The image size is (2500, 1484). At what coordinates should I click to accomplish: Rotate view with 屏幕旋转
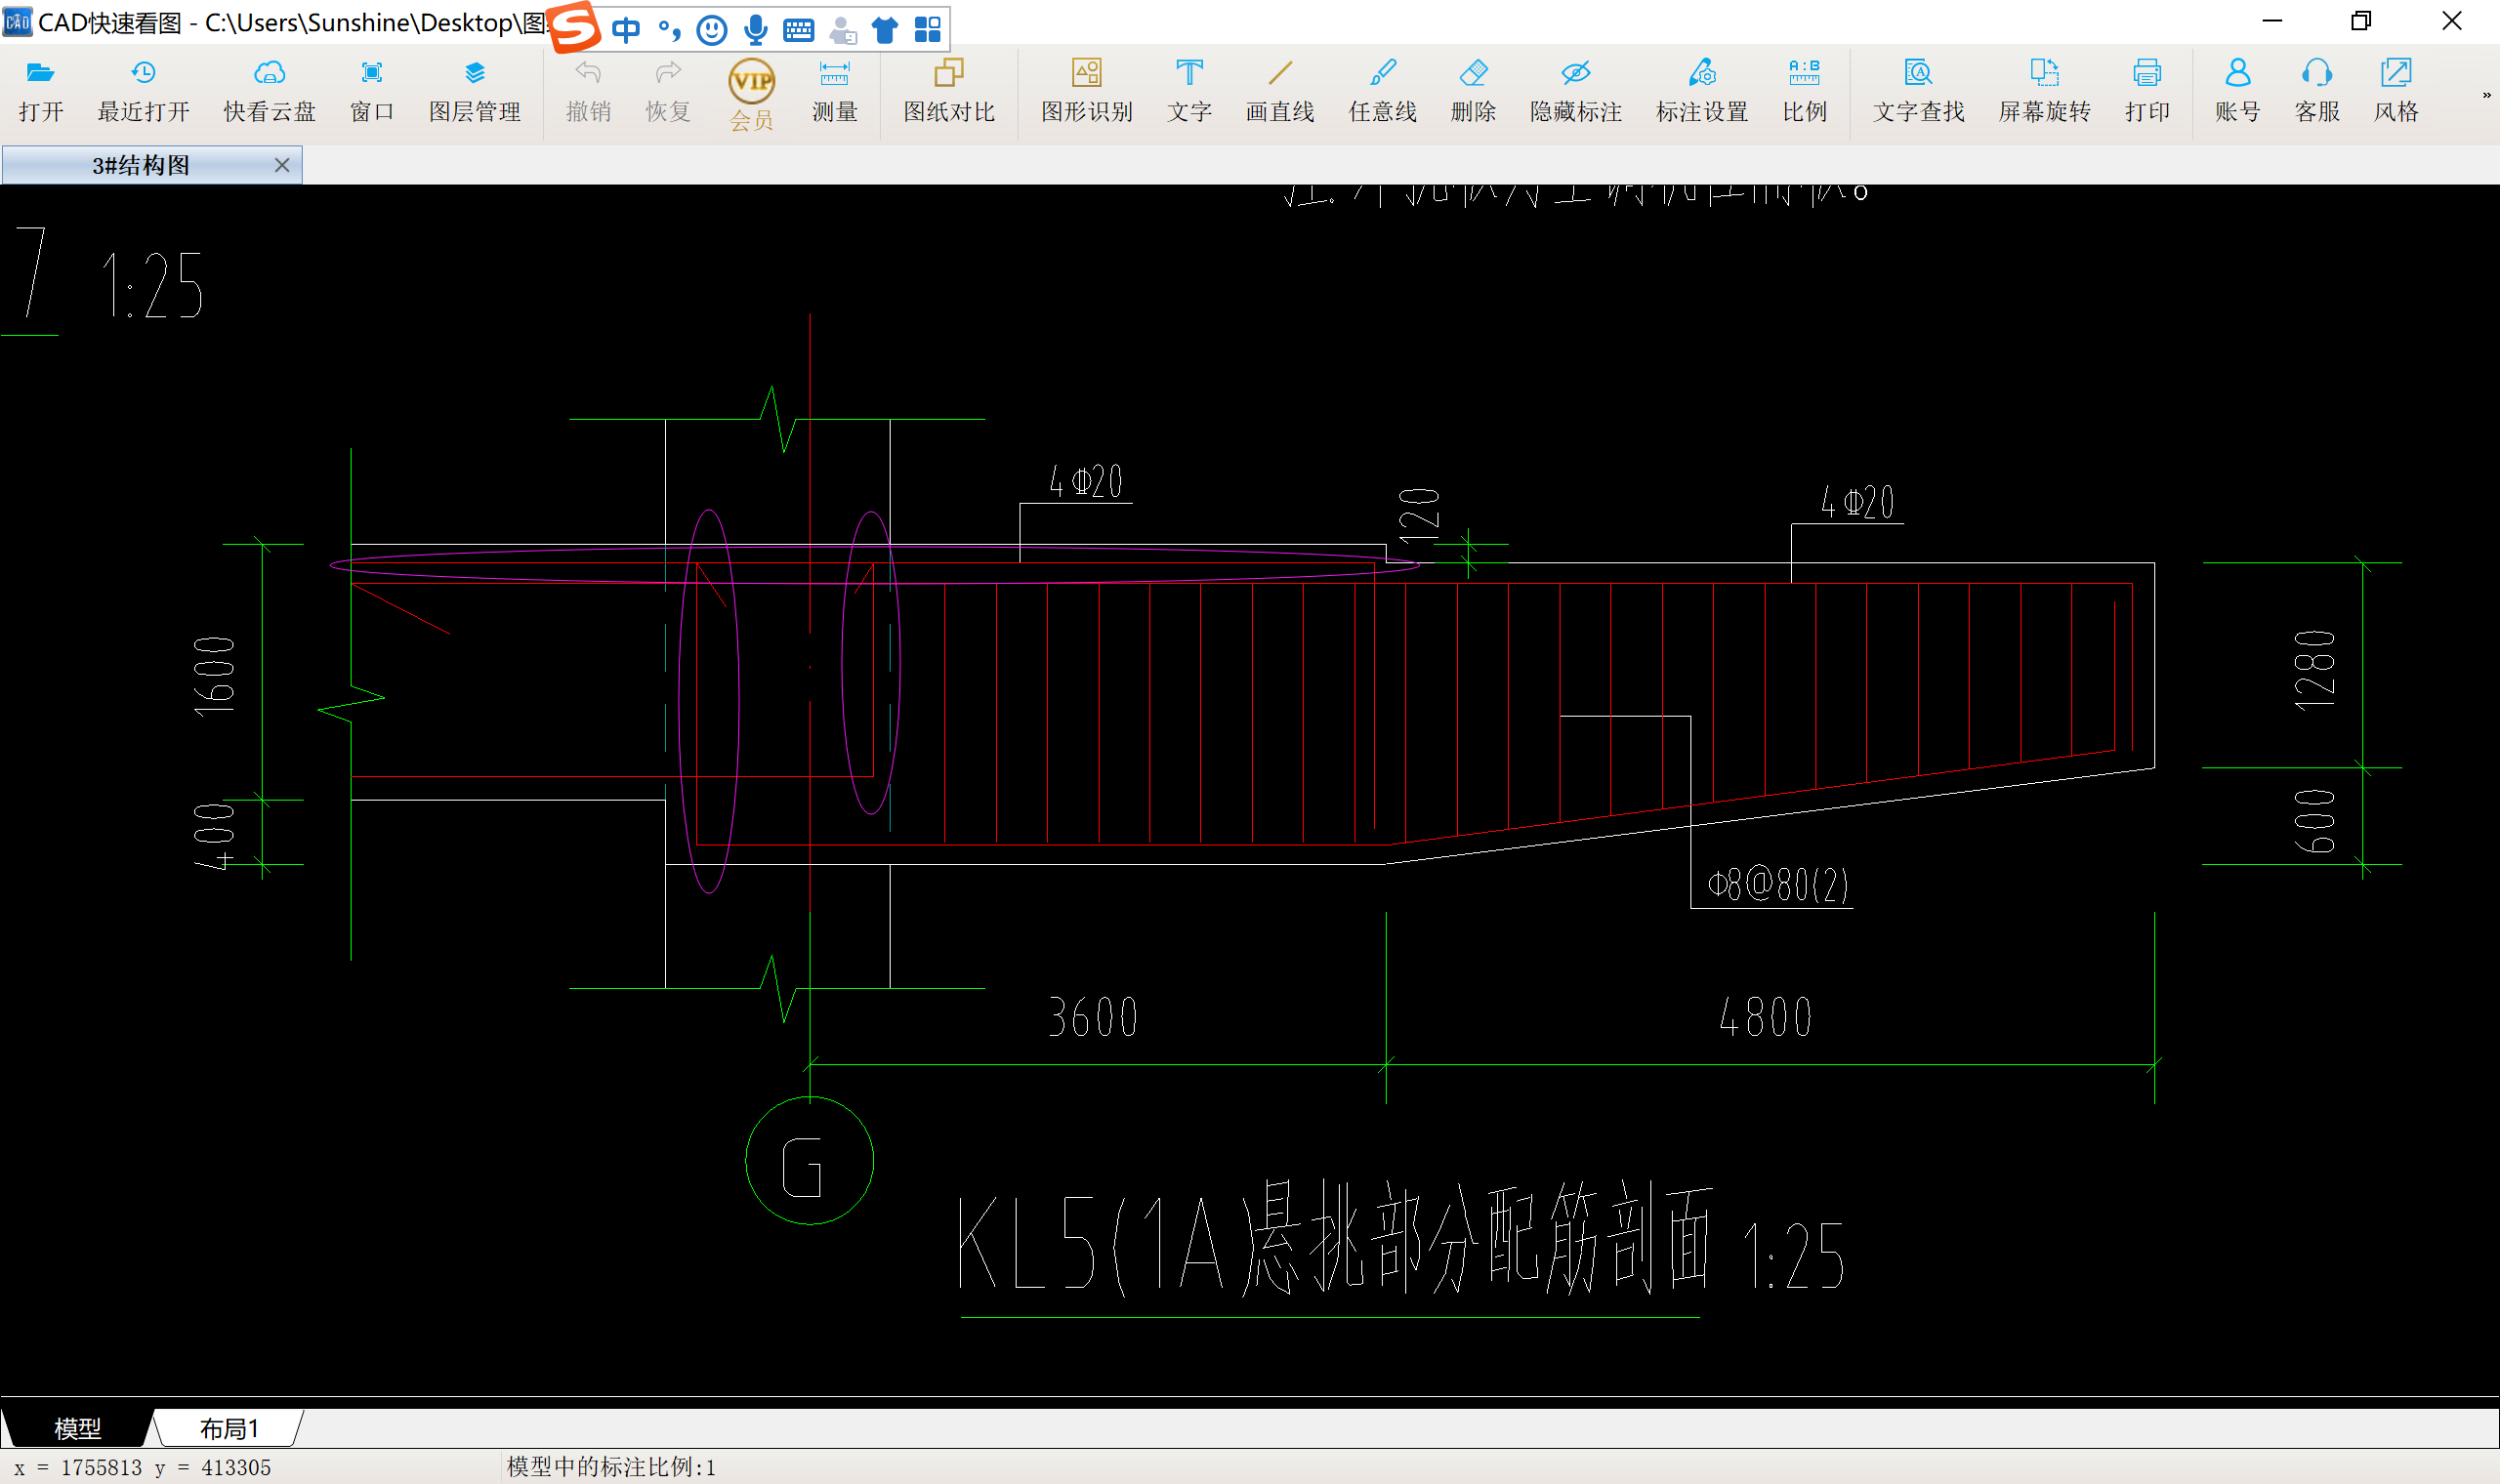coord(2044,92)
